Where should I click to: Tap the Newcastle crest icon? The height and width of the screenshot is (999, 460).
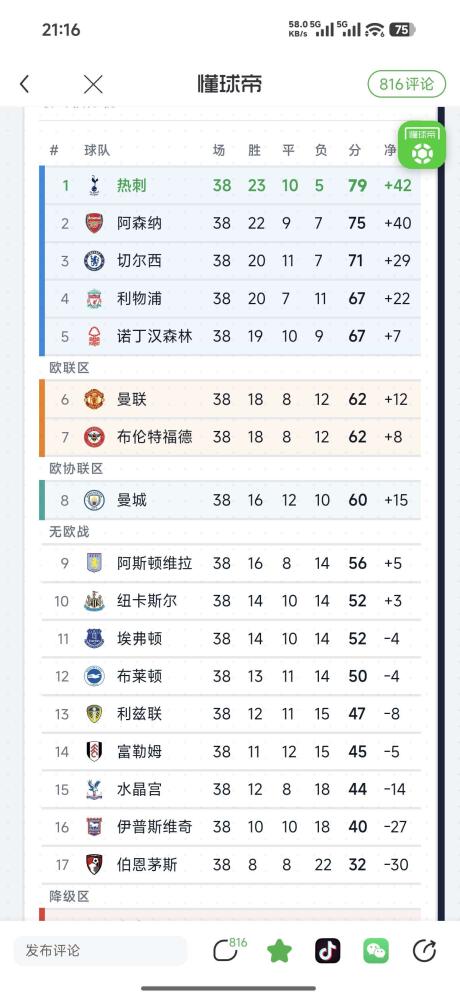(x=94, y=601)
